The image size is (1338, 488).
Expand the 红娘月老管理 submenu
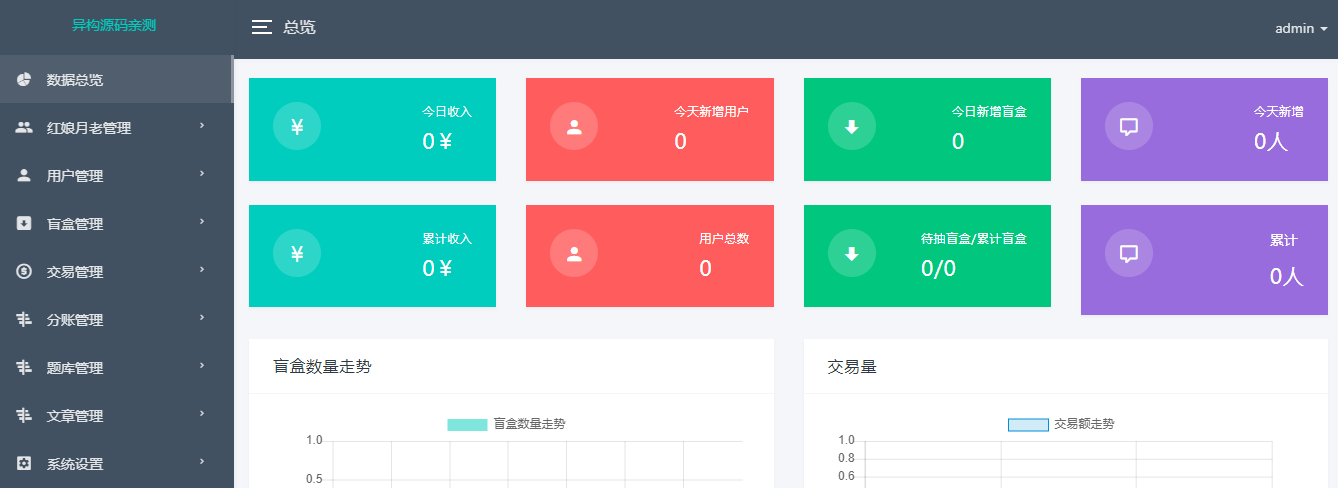[201, 126]
